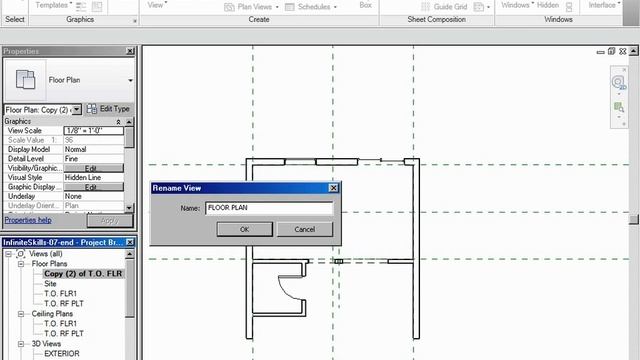Click the Visual Style value Hidden Line

pyautogui.click(x=93, y=178)
